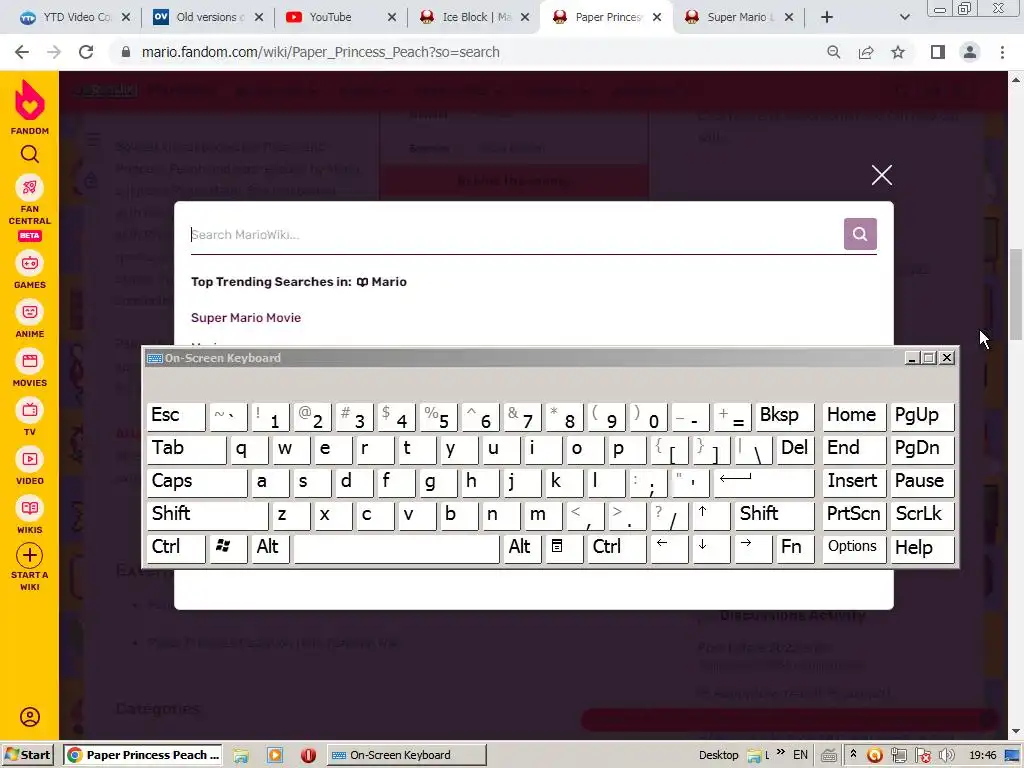Click the Enter key on On-Screen Keyboard
This screenshot has width=1024, height=768.
(x=764, y=482)
